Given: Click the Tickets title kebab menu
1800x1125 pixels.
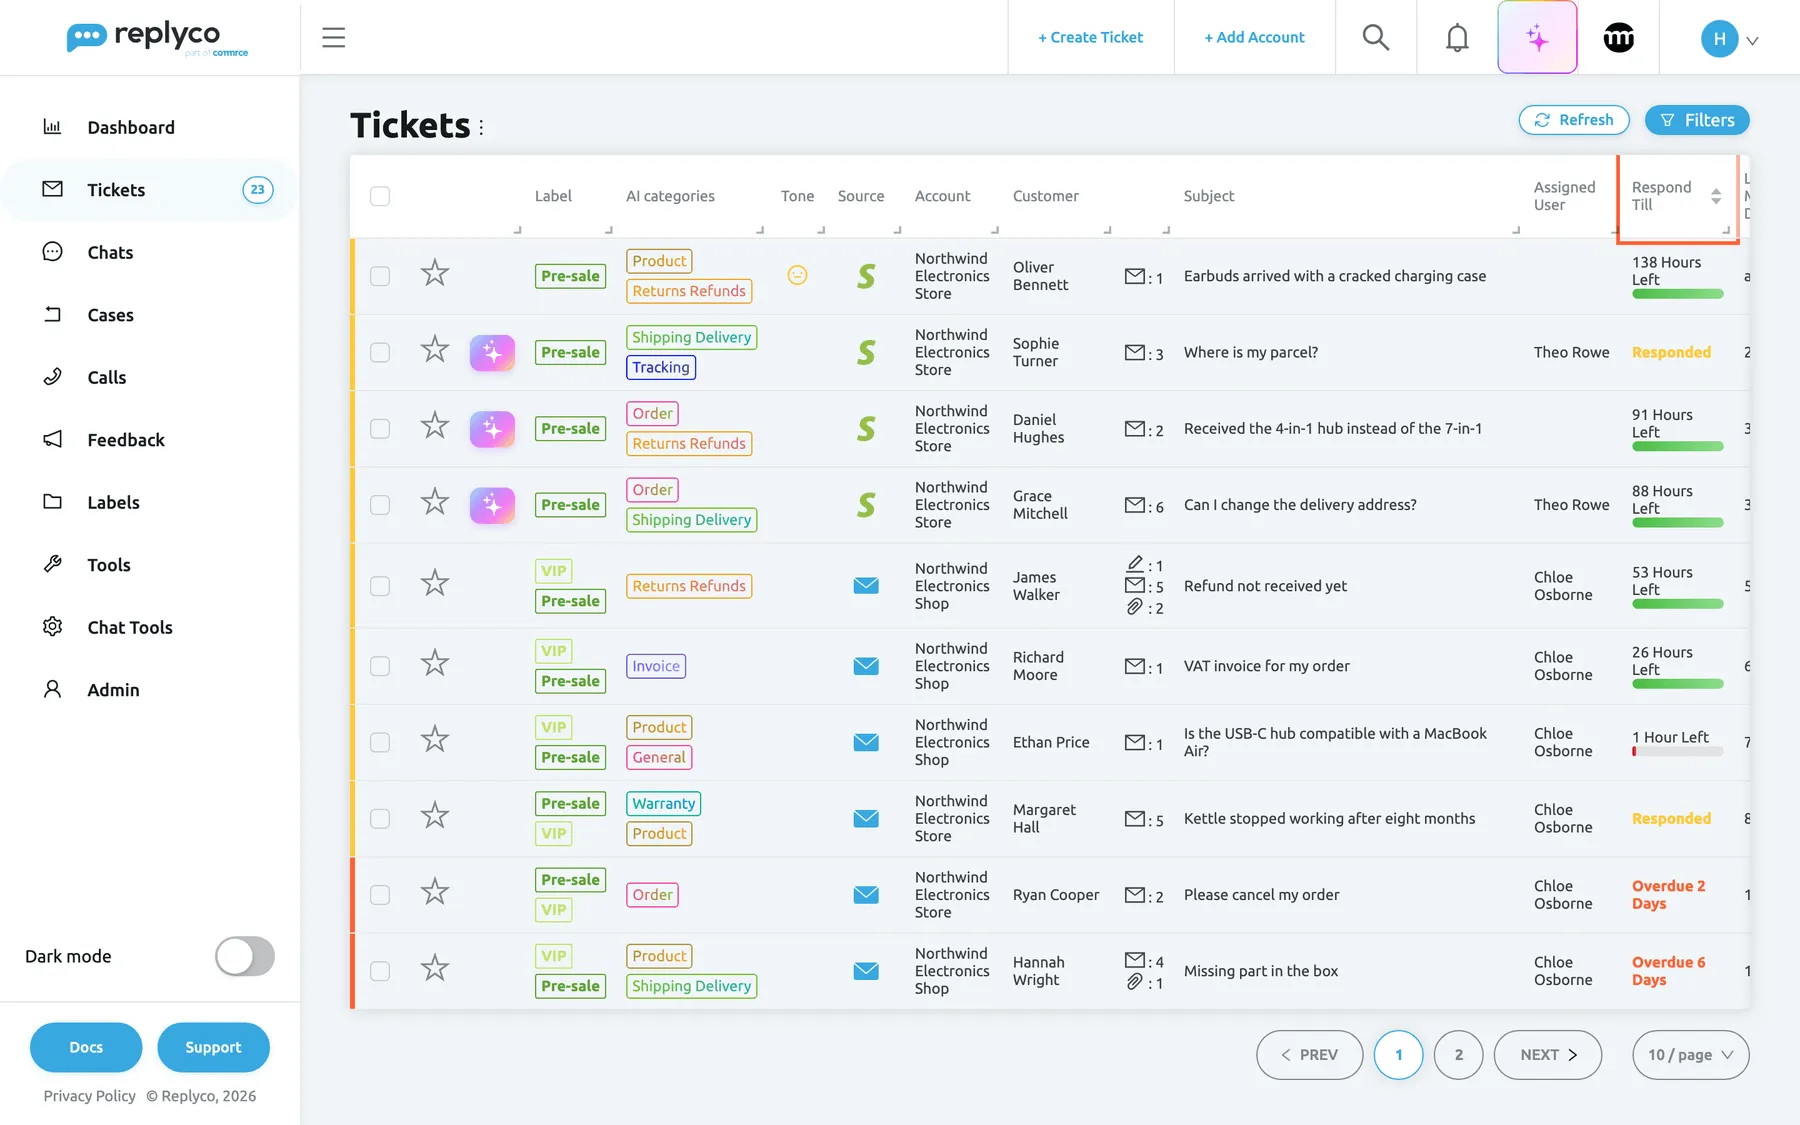Looking at the screenshot, I should coord(481,127).
